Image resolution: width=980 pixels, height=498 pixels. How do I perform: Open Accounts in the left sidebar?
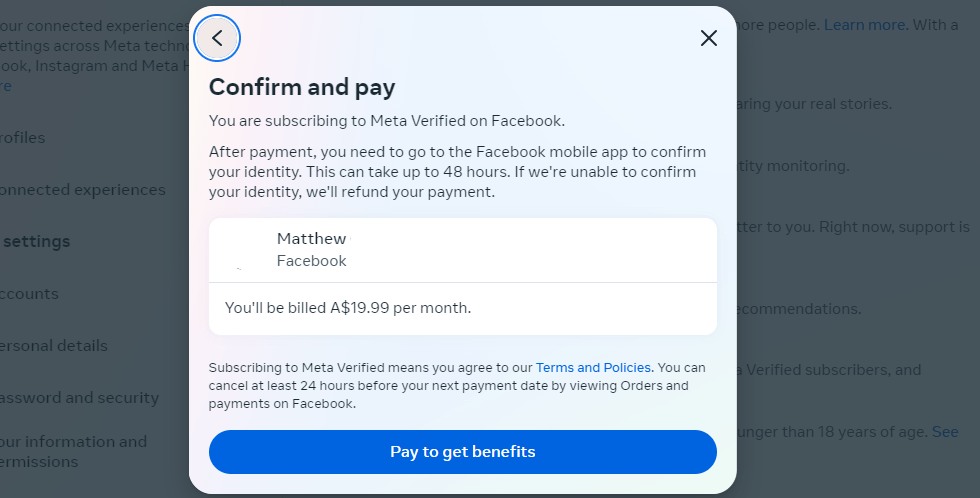(29, 294)
